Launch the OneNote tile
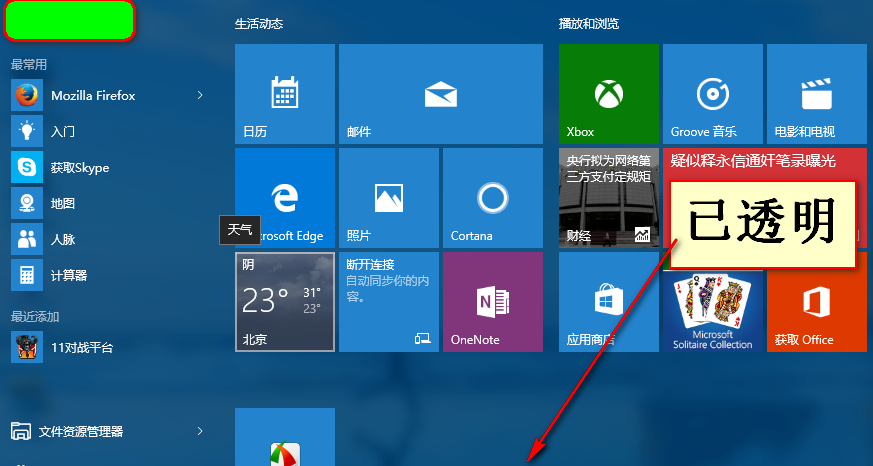 point(492,302)
